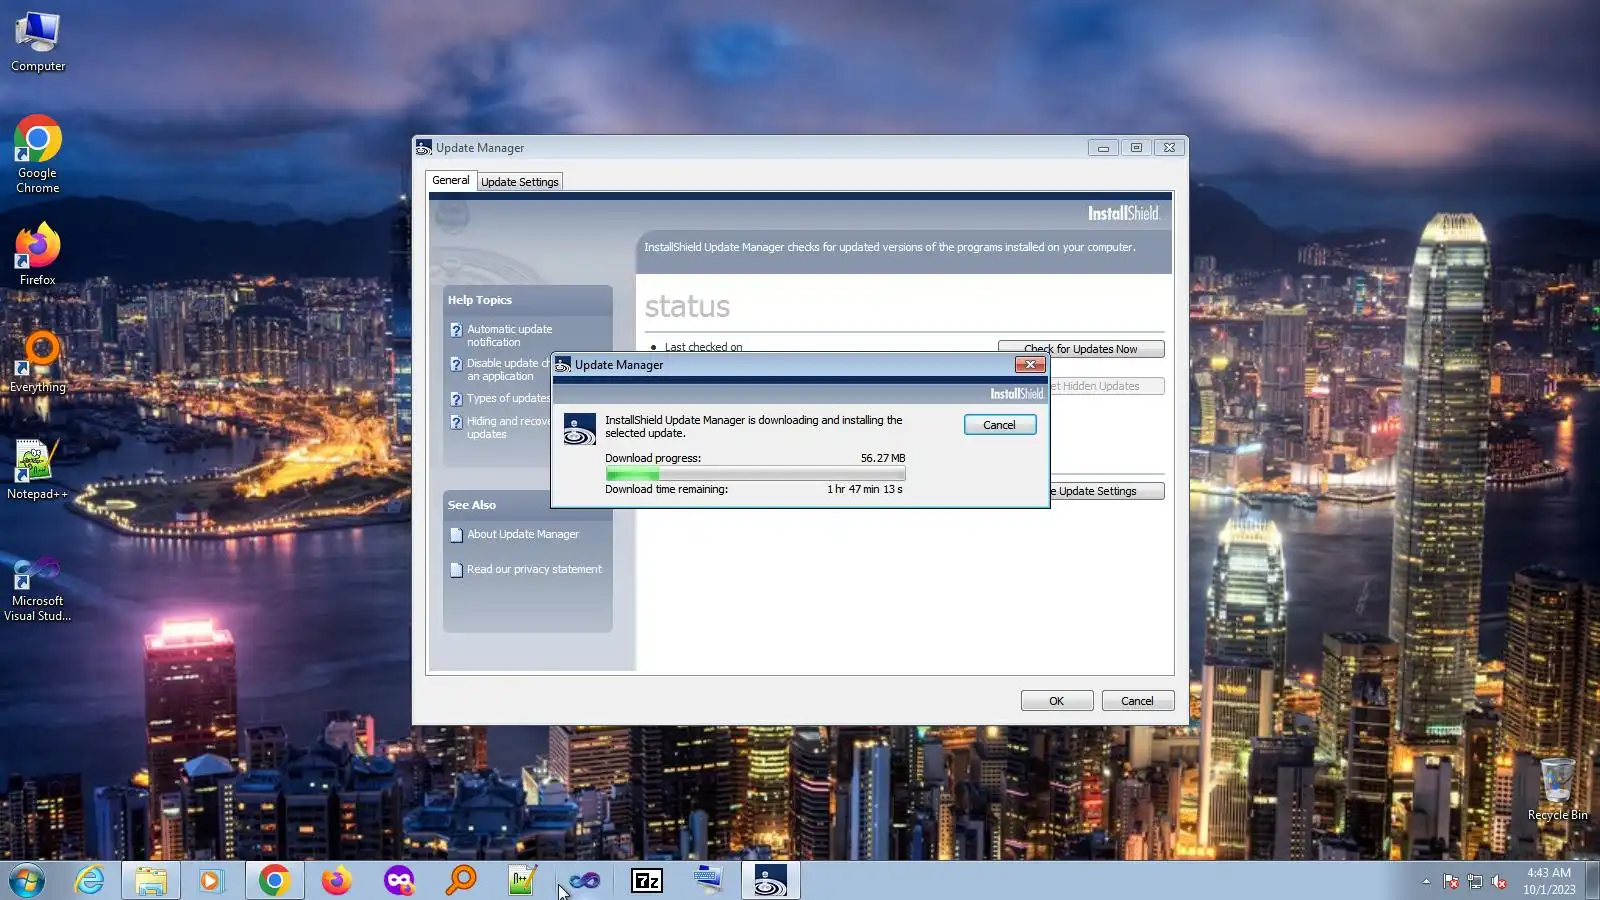Click the "Help Topics" panel heading
This screenshot has height=900, width=1600.
click(x=480, y=300)
